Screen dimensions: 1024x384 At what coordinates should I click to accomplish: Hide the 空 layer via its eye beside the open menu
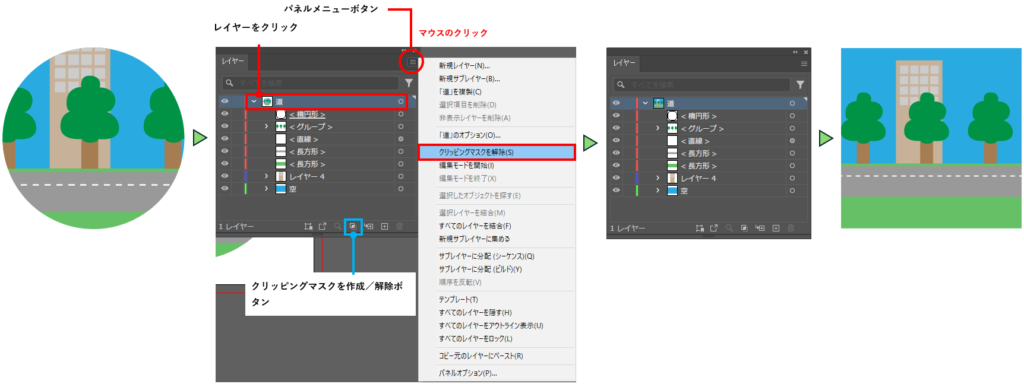(225, 189)
